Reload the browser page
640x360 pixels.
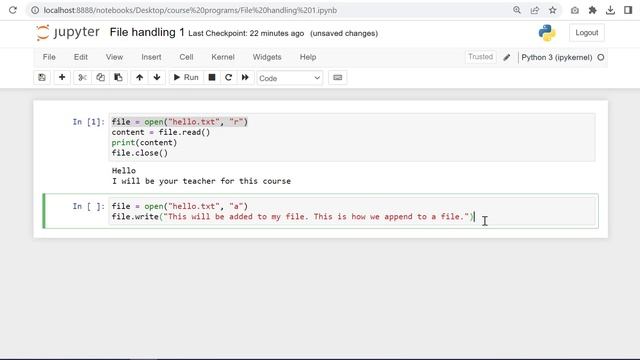[x=13, y=10]
